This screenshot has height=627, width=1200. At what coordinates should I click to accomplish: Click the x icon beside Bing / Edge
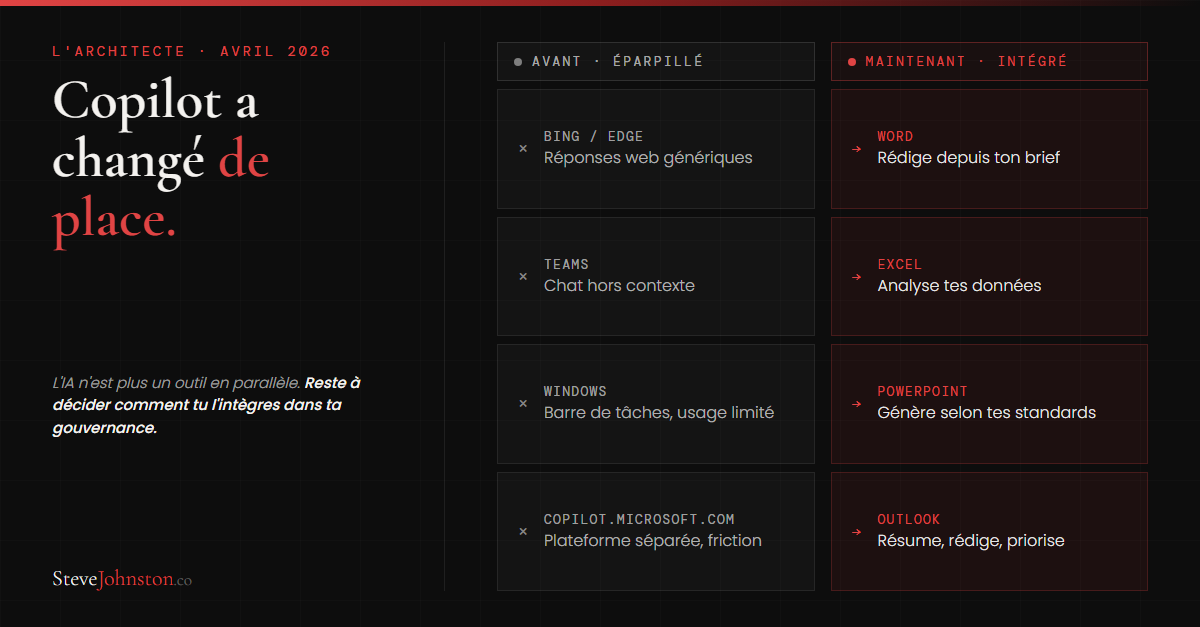click(x=523, y=148)
